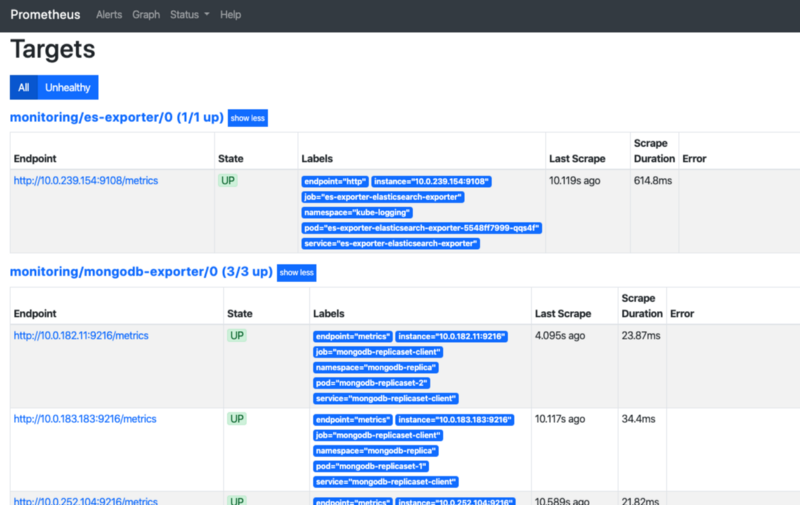Screen dimensions: 800x505
Task: Click the 34.4ms scrape duration value
Action: coord(638,419)
